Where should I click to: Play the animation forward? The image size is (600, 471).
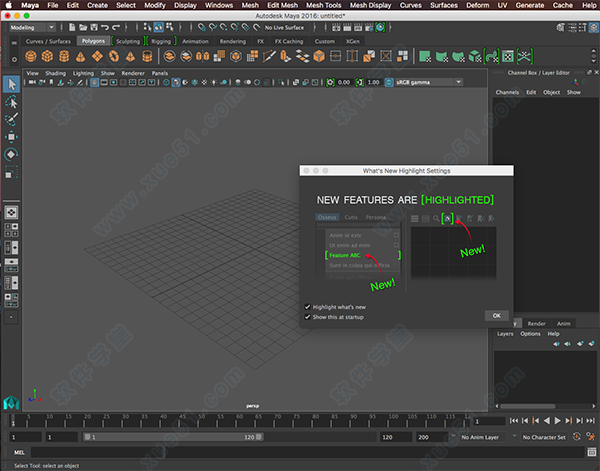coord(558,421)
